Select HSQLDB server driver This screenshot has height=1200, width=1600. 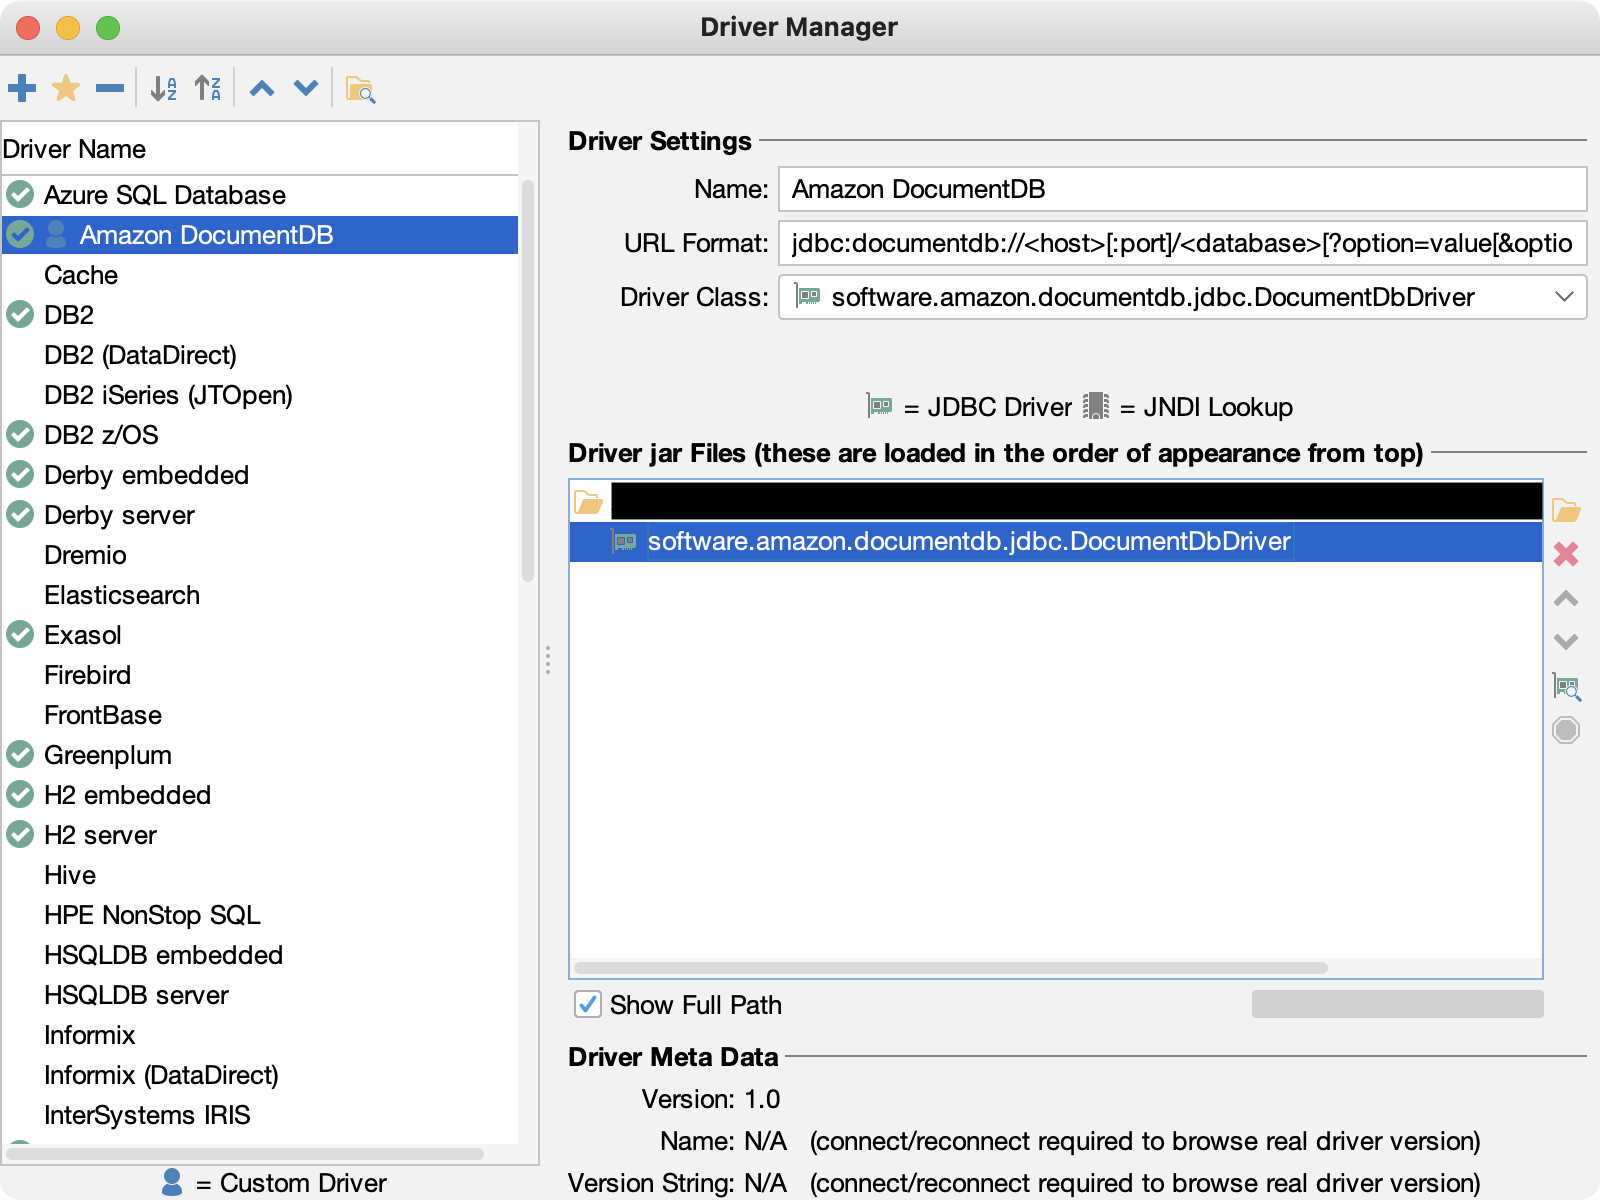coord(260,995)
